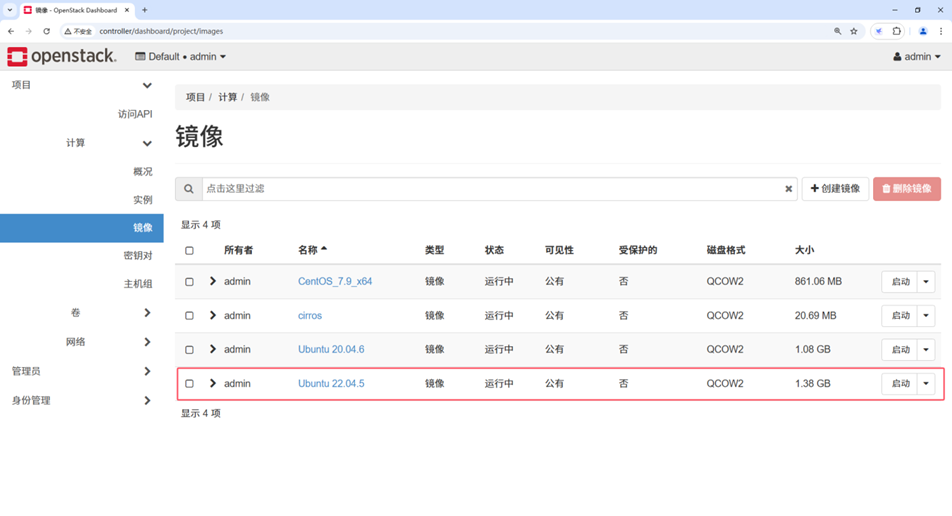
Task: Click the 1.38 GB size cell
Action: click(812, 384)
